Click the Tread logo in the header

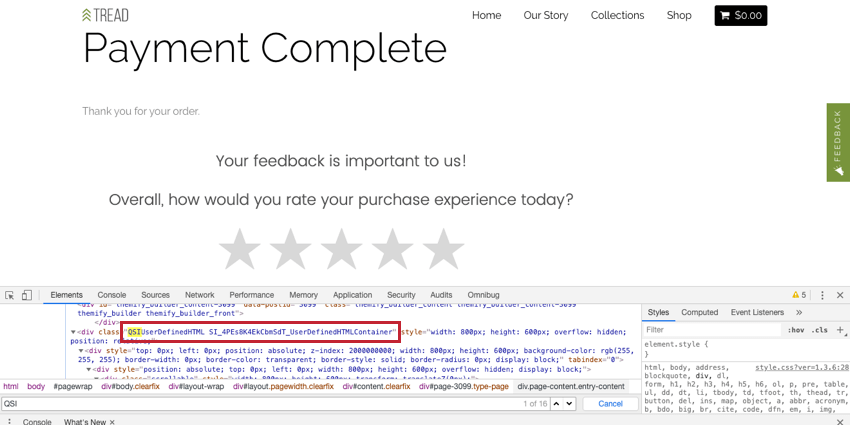[105, 15]
